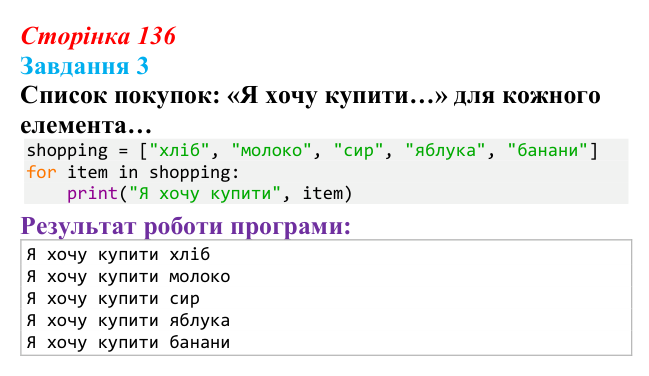Click the 'item' argument inside print call
The height and width of the screenshot is (376, 649).
[323, 193]
